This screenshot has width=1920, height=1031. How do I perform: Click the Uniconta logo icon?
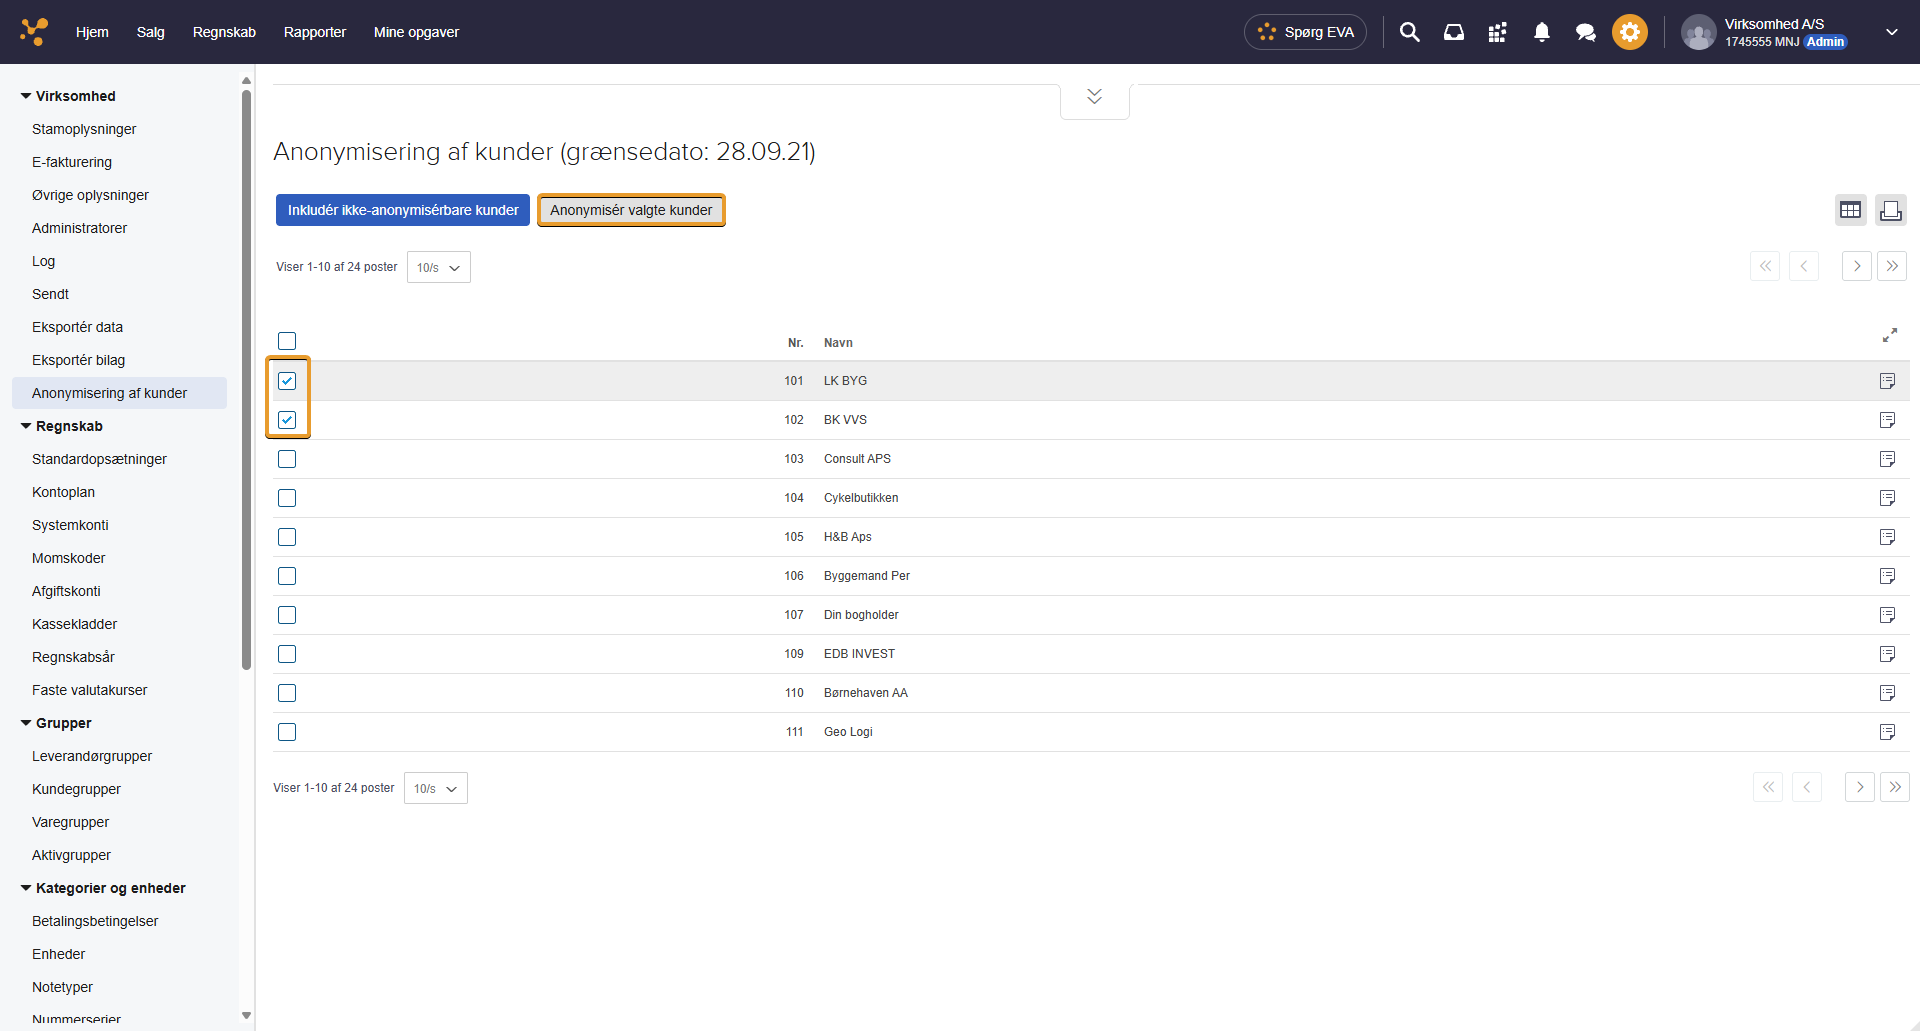(x=34, y=32)
